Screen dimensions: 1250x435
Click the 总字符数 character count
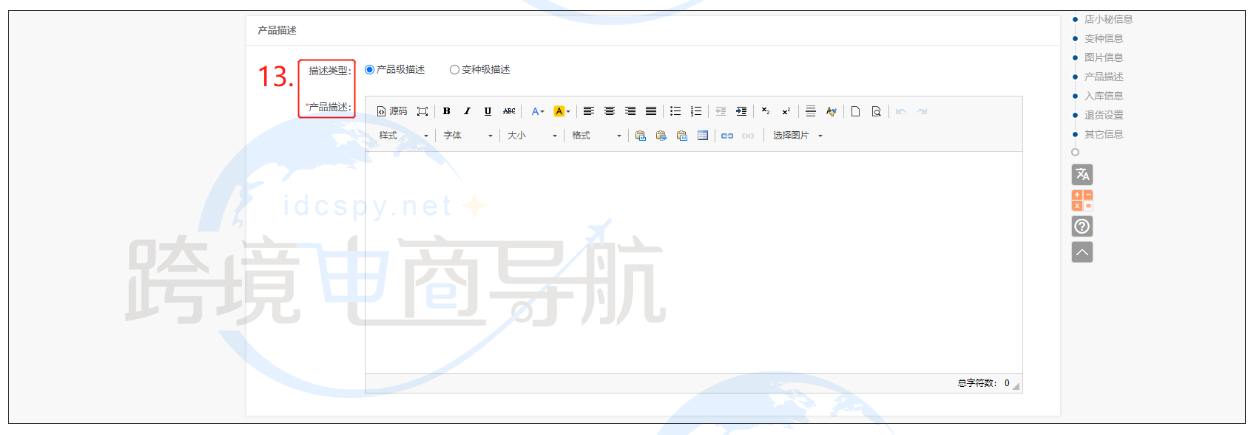tap(982, 383)
